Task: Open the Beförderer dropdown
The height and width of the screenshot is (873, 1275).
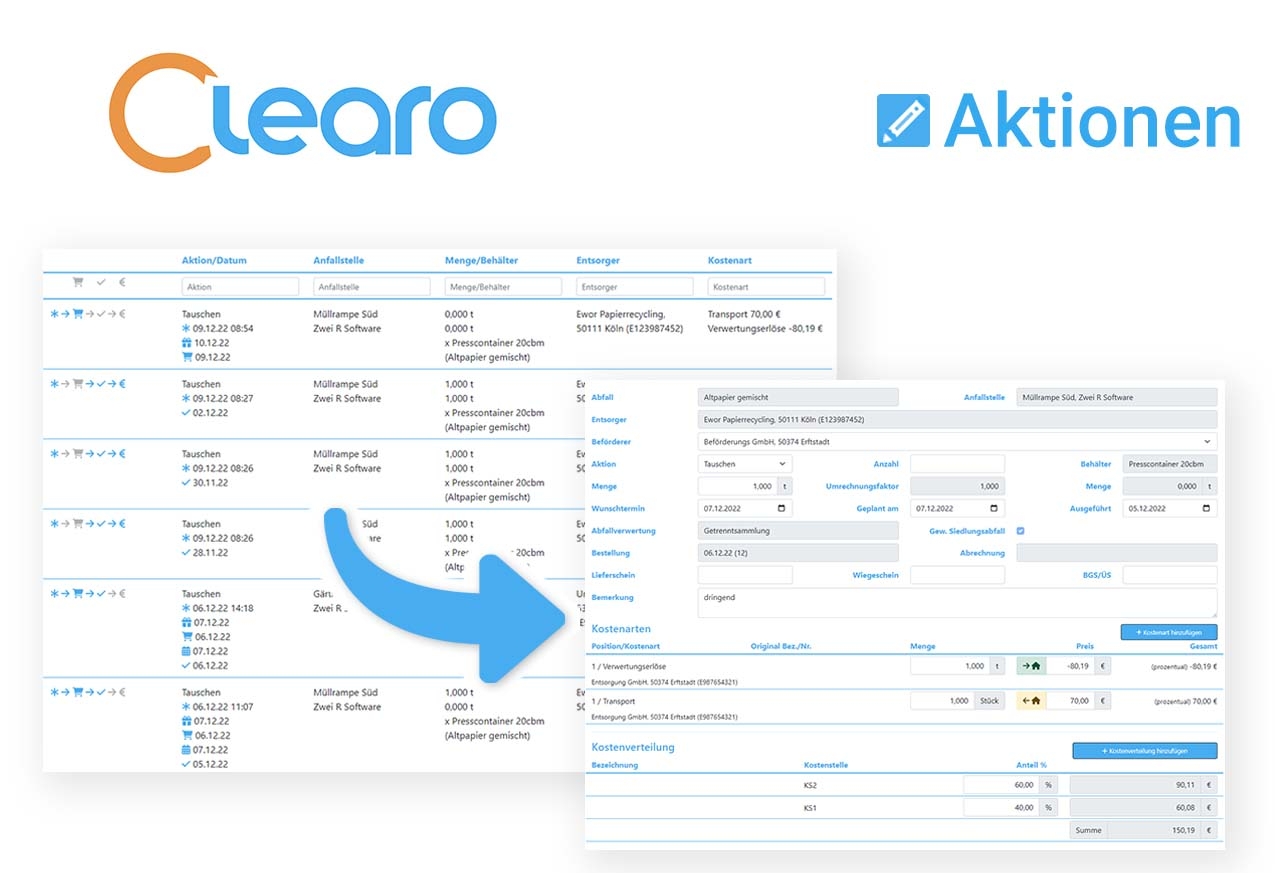Action: click(957, 441)
